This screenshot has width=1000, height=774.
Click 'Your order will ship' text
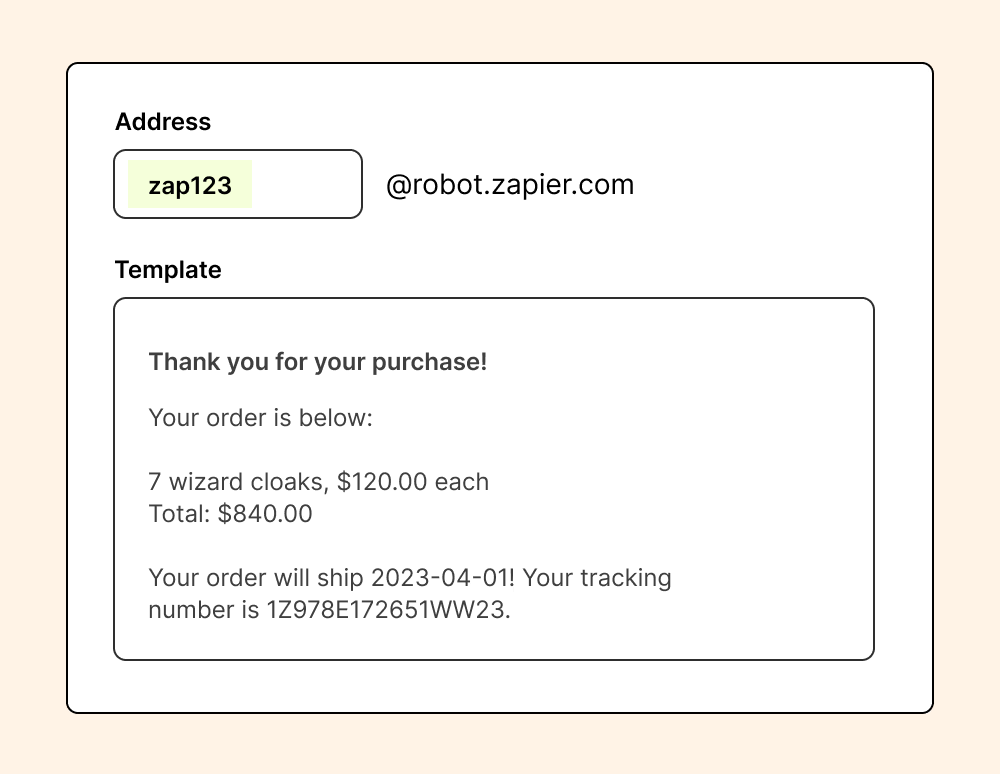pos(256,578)
